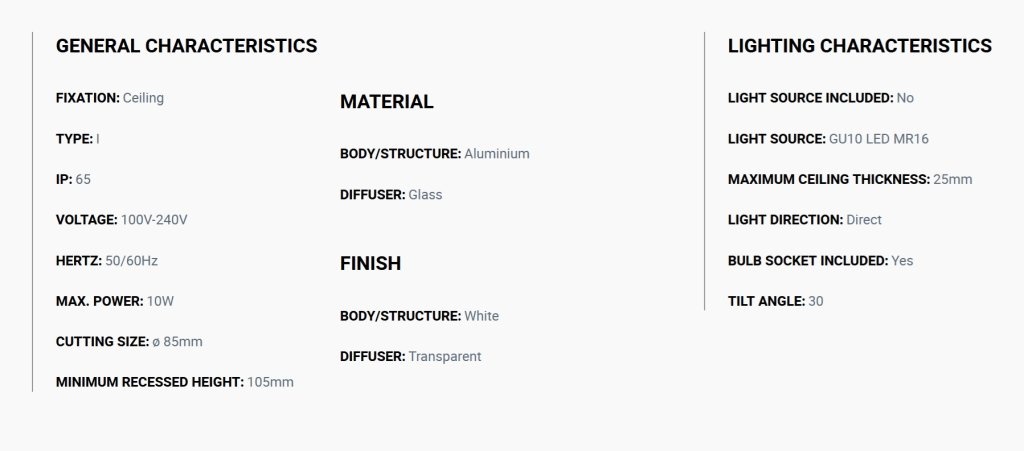Click the Diffuser Transparent entry

pos(411,356)
